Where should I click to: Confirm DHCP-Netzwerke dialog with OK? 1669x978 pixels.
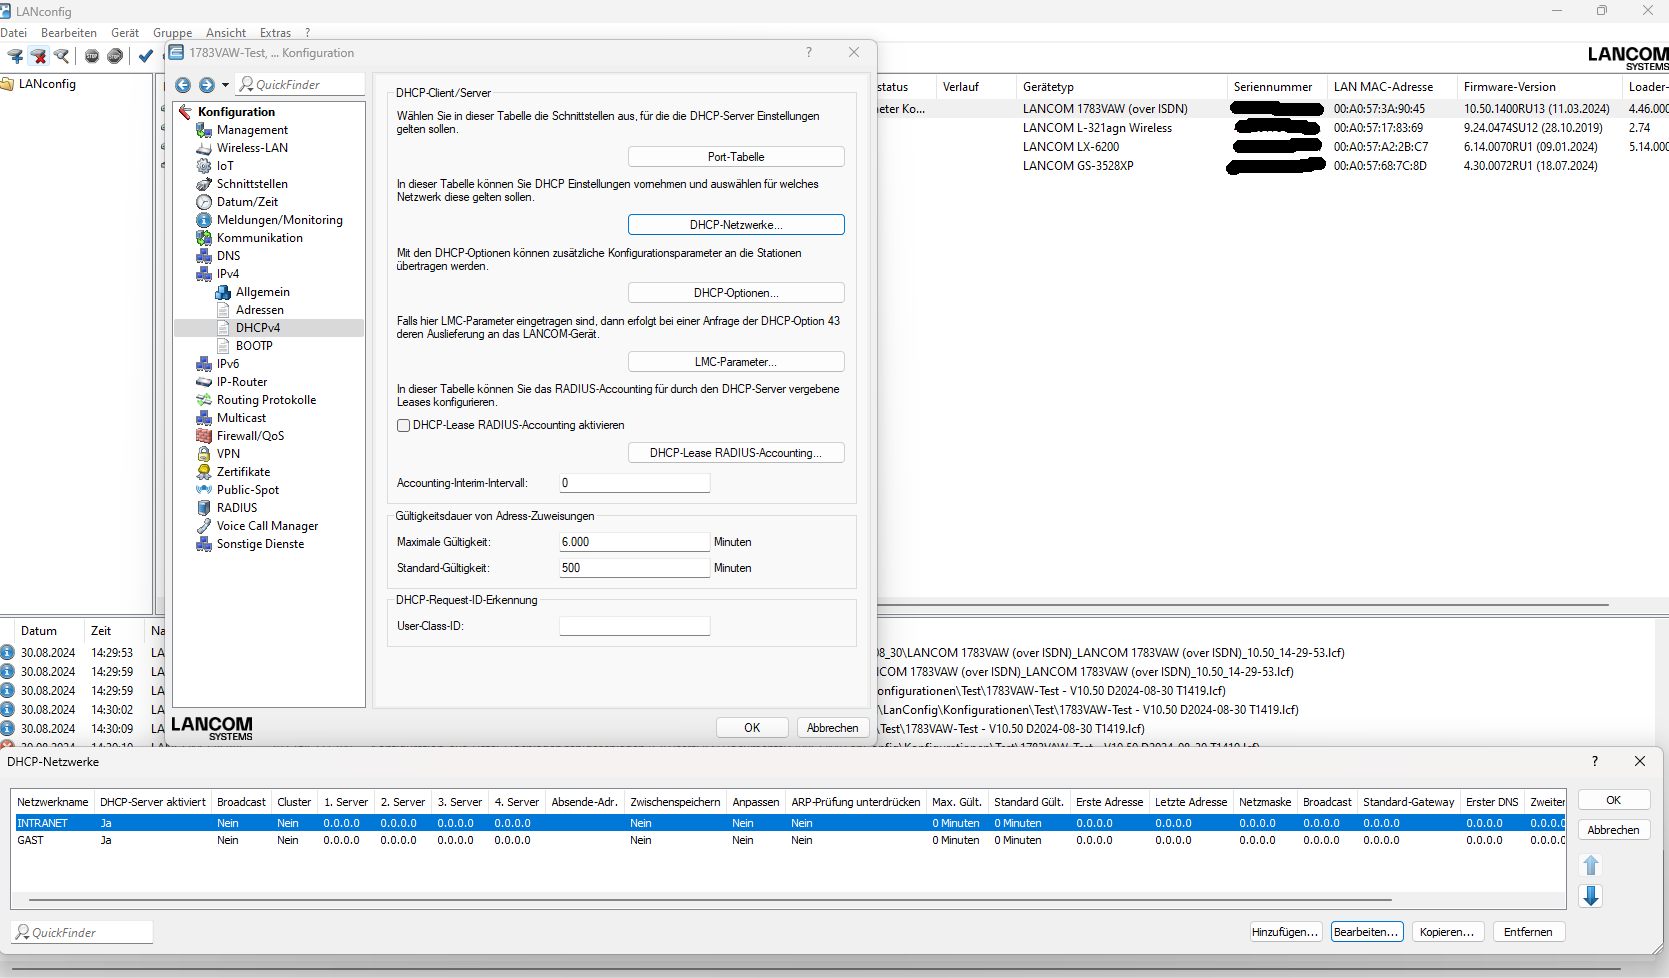coord(1613,800)
